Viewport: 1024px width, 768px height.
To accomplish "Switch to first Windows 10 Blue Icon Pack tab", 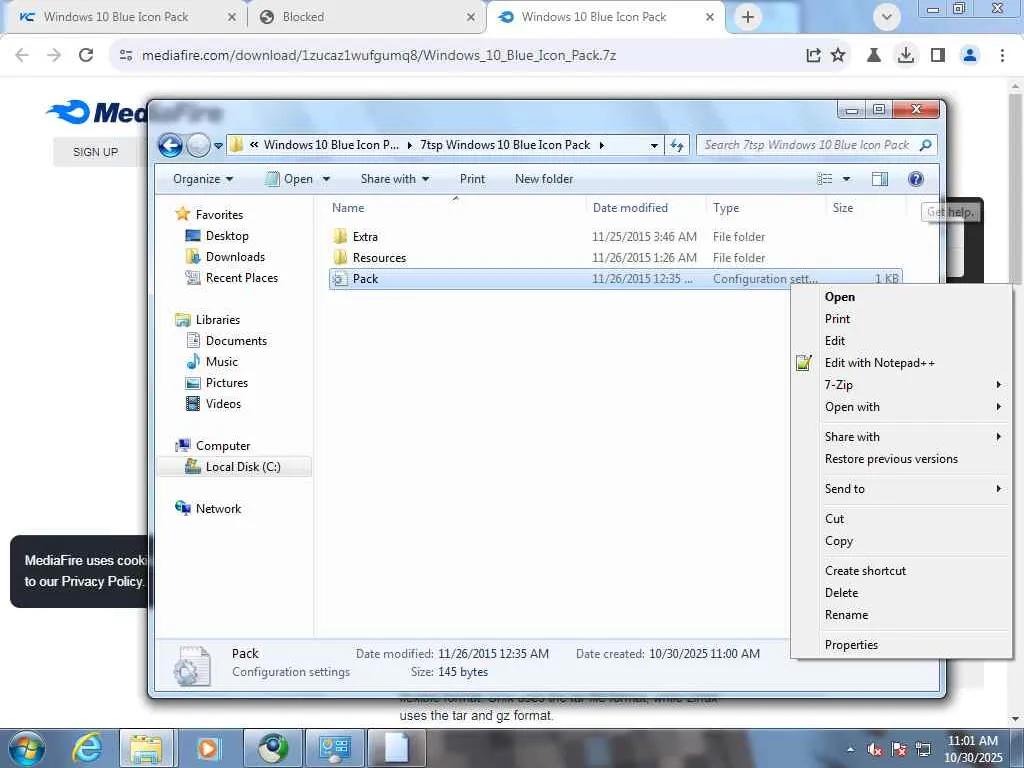I will coord(124,17).
